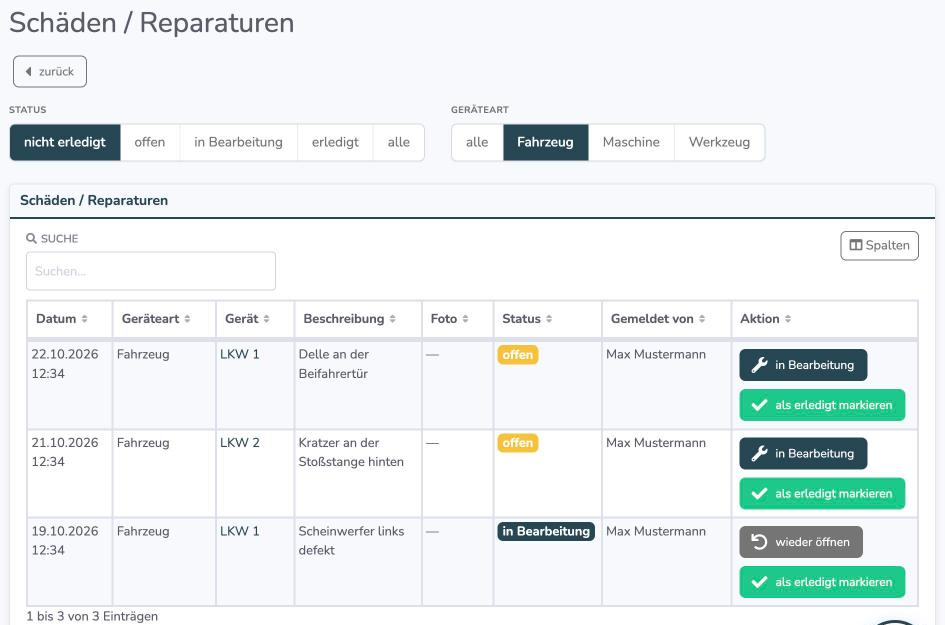Image resolution: width=945 pixels, height=625 pixels.
Task: Set 'Delle an der Beifahrertür' to in Bearbeitung
Action: 803,365
